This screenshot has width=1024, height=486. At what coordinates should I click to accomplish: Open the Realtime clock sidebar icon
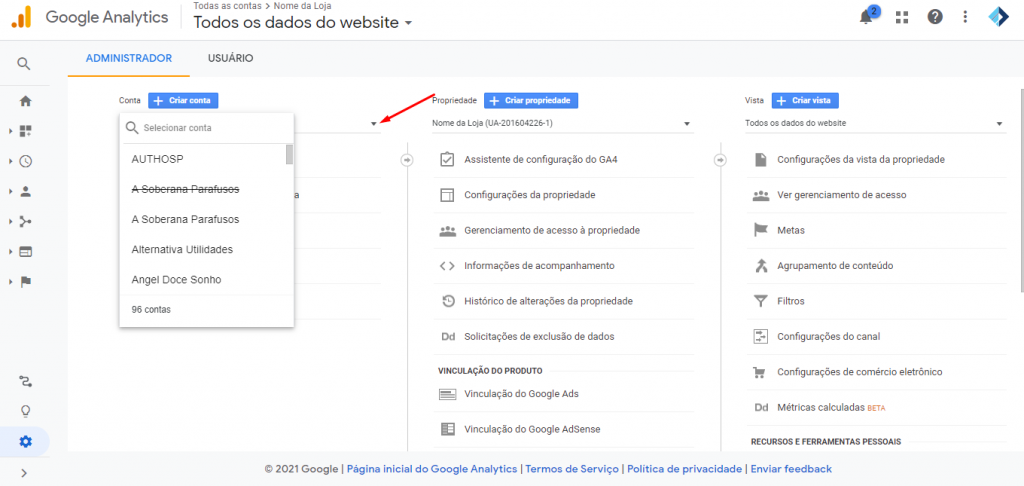[x=25, y=161]
